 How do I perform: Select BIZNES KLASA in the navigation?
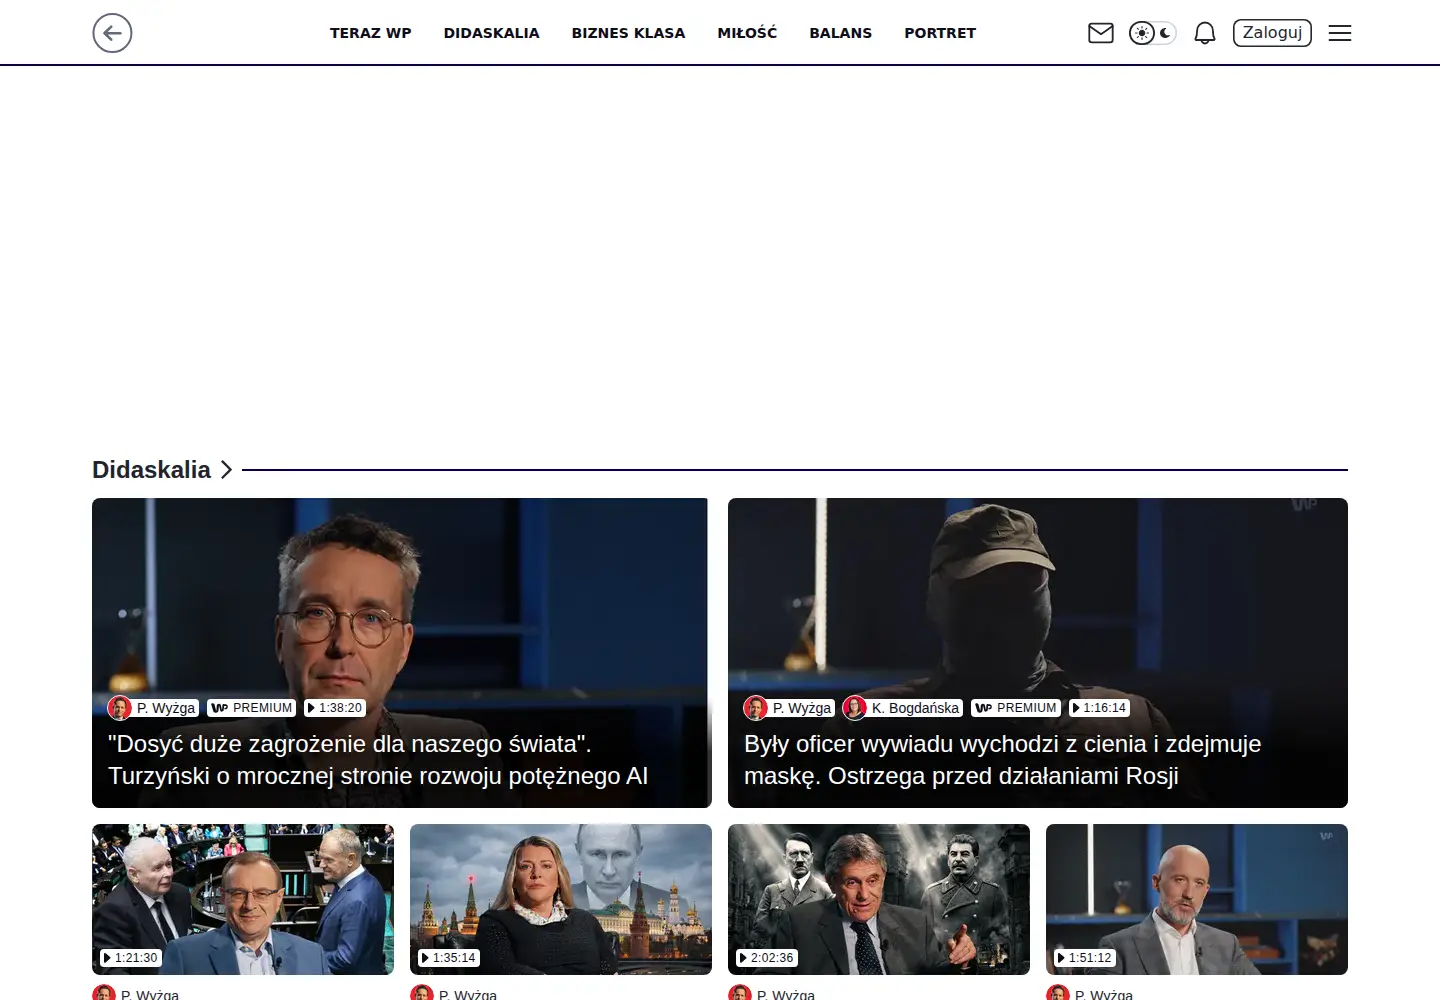629,33
